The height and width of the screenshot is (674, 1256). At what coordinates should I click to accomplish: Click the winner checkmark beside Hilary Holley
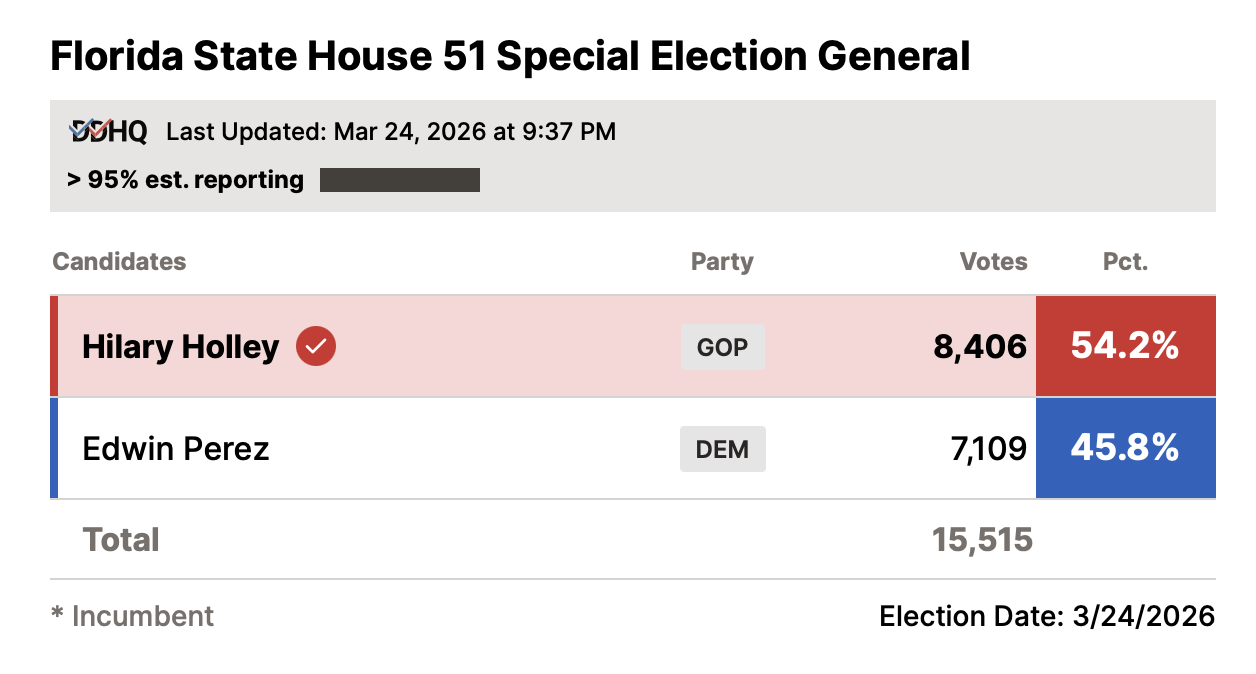coord(316,347)
